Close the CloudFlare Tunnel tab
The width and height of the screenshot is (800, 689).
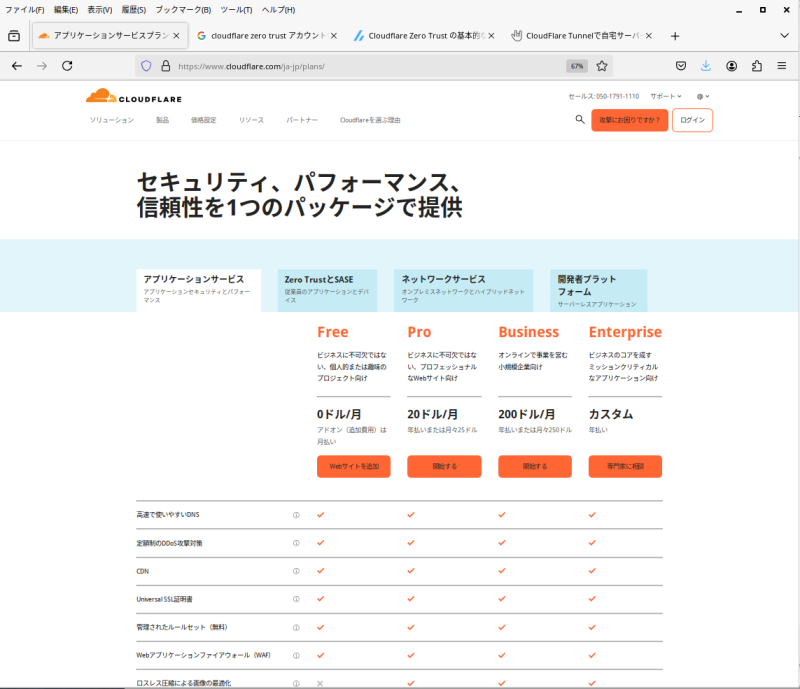(648, 36)
